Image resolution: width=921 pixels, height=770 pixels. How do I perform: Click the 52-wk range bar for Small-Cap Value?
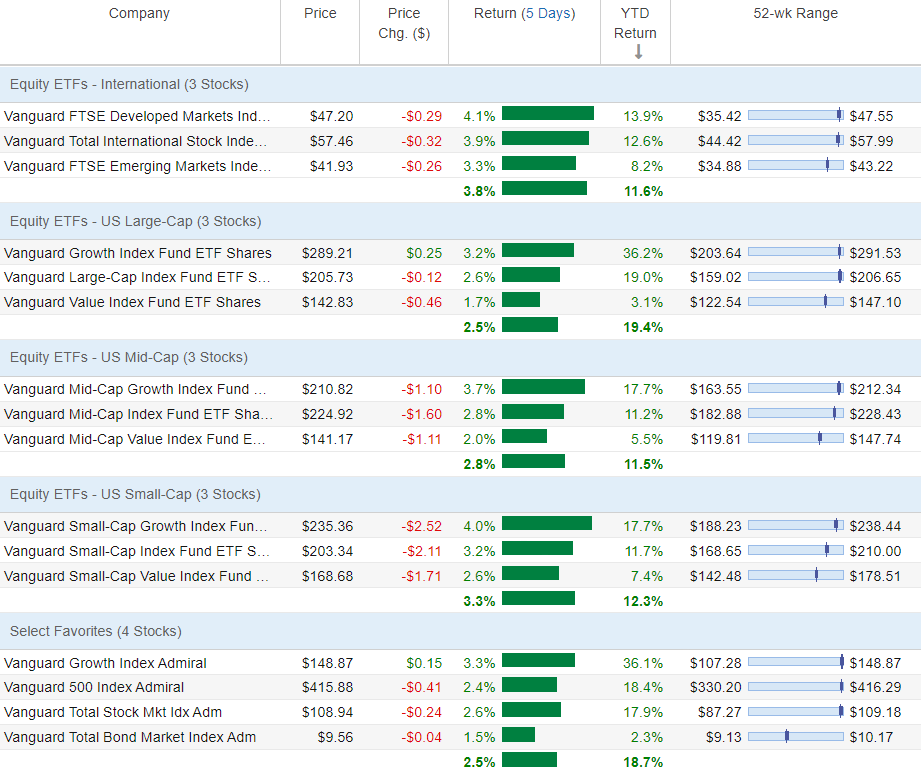coord(796,575)
